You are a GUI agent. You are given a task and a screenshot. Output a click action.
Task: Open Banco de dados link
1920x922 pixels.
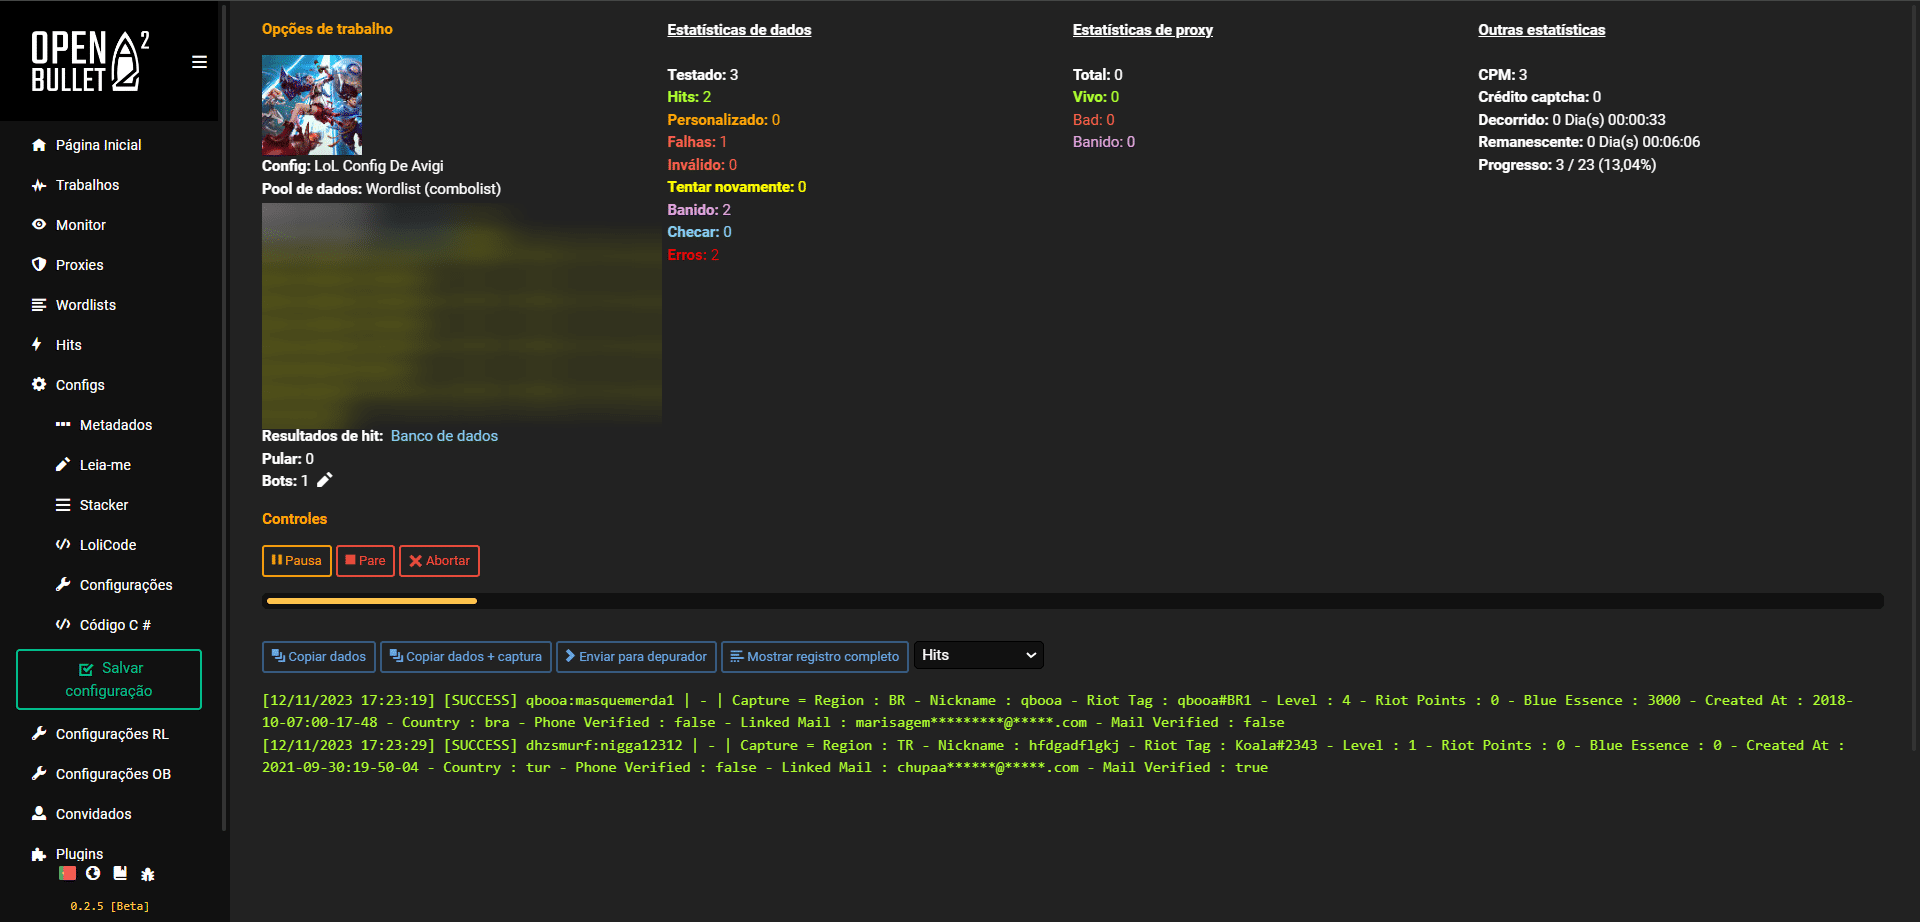(444, 436)
